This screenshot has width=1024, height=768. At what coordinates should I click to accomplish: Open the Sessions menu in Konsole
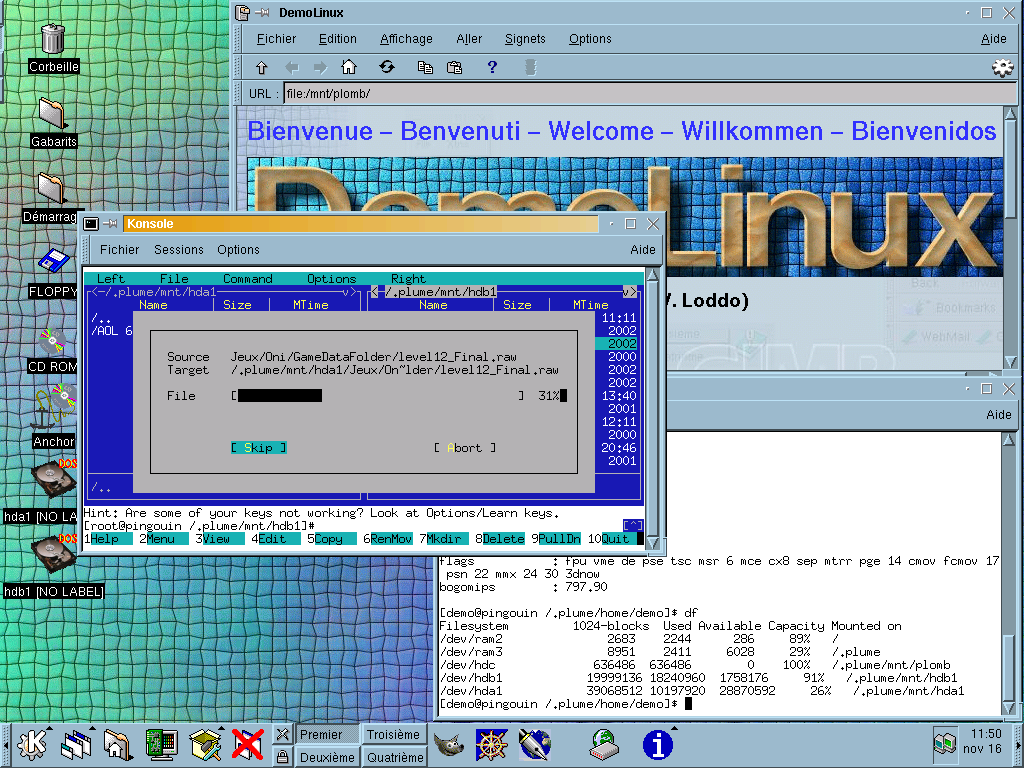178,250
